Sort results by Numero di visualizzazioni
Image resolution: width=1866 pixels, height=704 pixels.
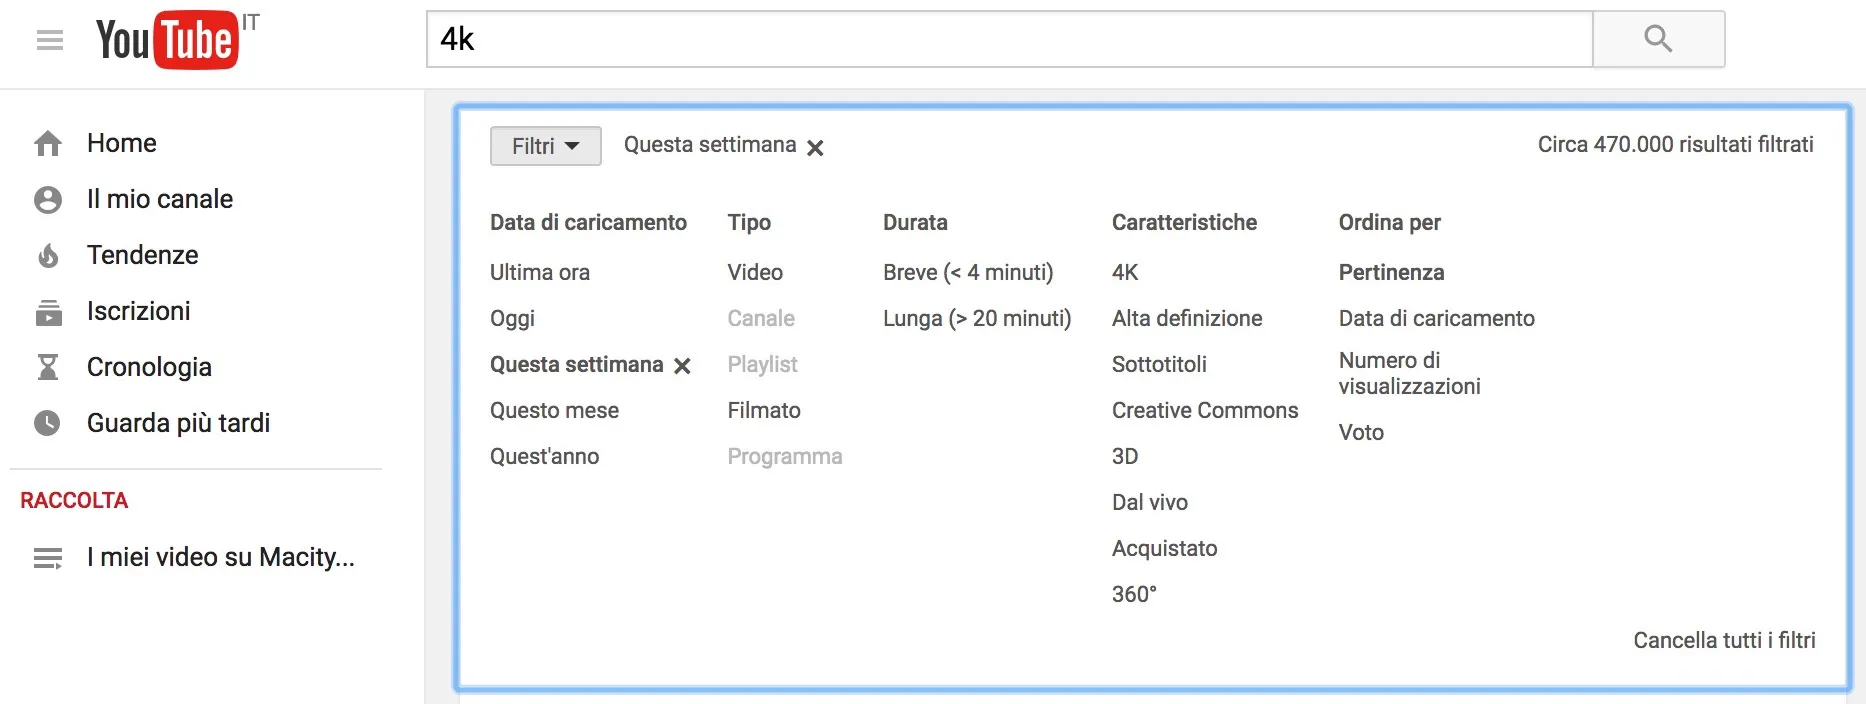tap(1409, 373)
